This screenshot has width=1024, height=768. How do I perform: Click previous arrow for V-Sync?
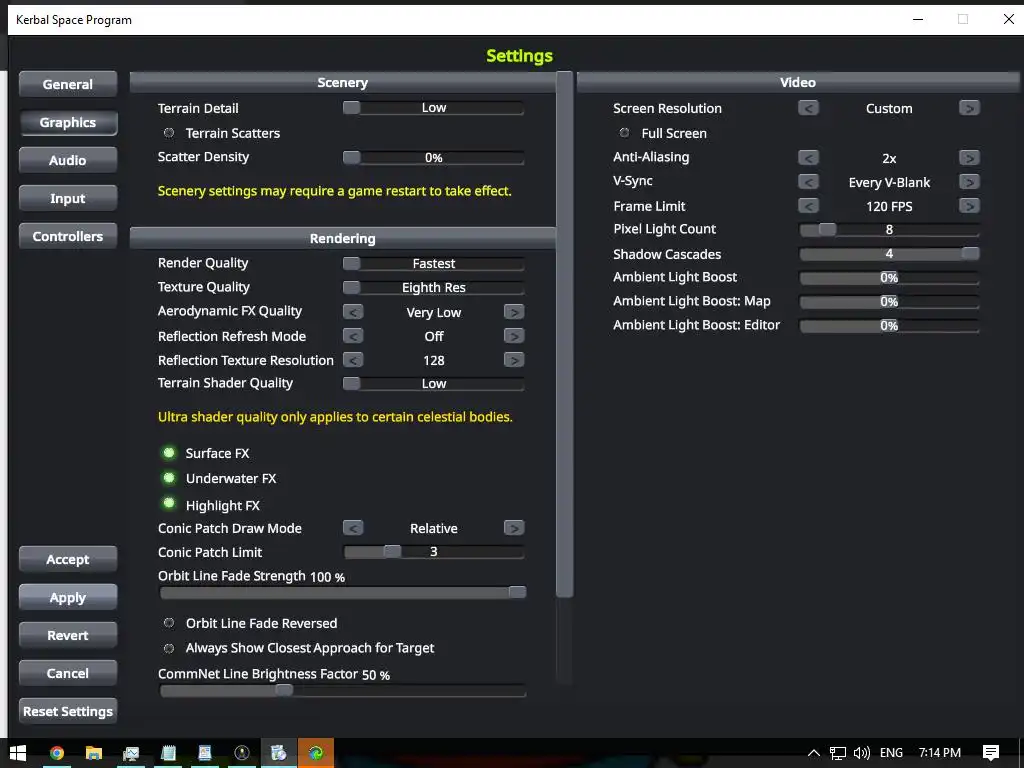pos(808,182)
